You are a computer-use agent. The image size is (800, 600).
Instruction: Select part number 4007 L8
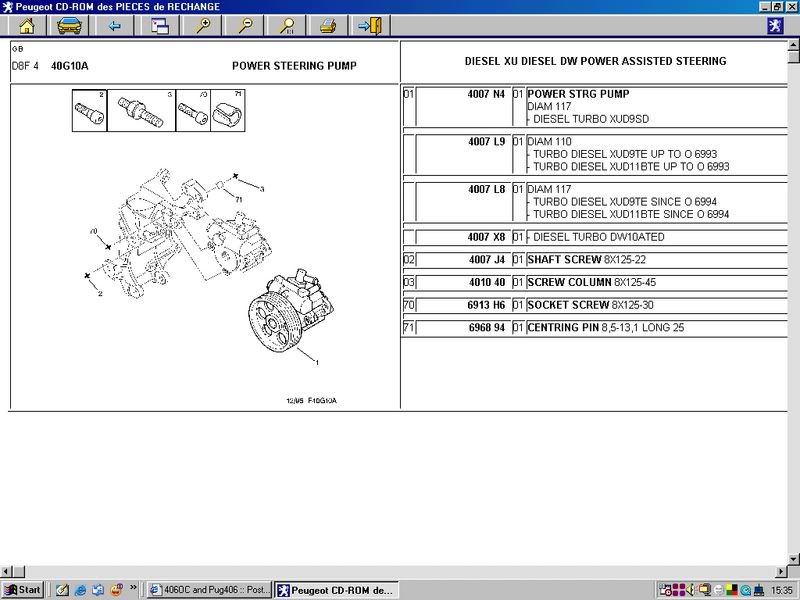(486, 189)
